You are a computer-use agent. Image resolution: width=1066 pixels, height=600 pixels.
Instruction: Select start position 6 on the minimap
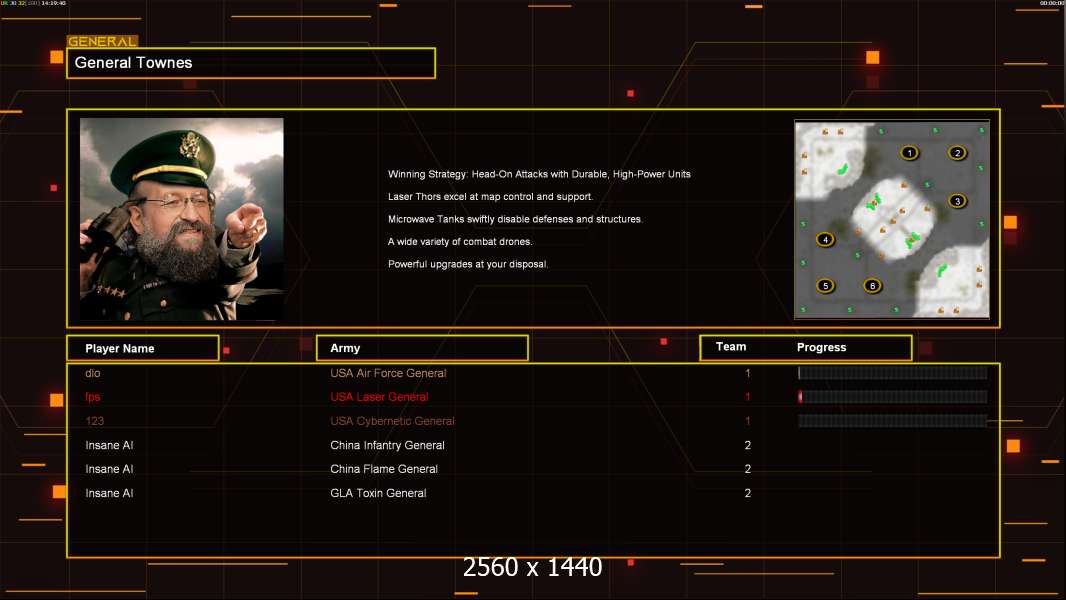[x=872, y=286]
